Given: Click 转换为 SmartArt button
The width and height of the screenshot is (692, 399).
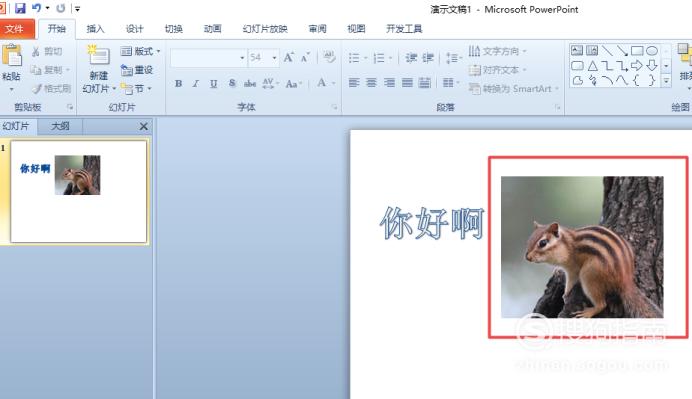Looking at the screenshot, I should click(514, 89).
